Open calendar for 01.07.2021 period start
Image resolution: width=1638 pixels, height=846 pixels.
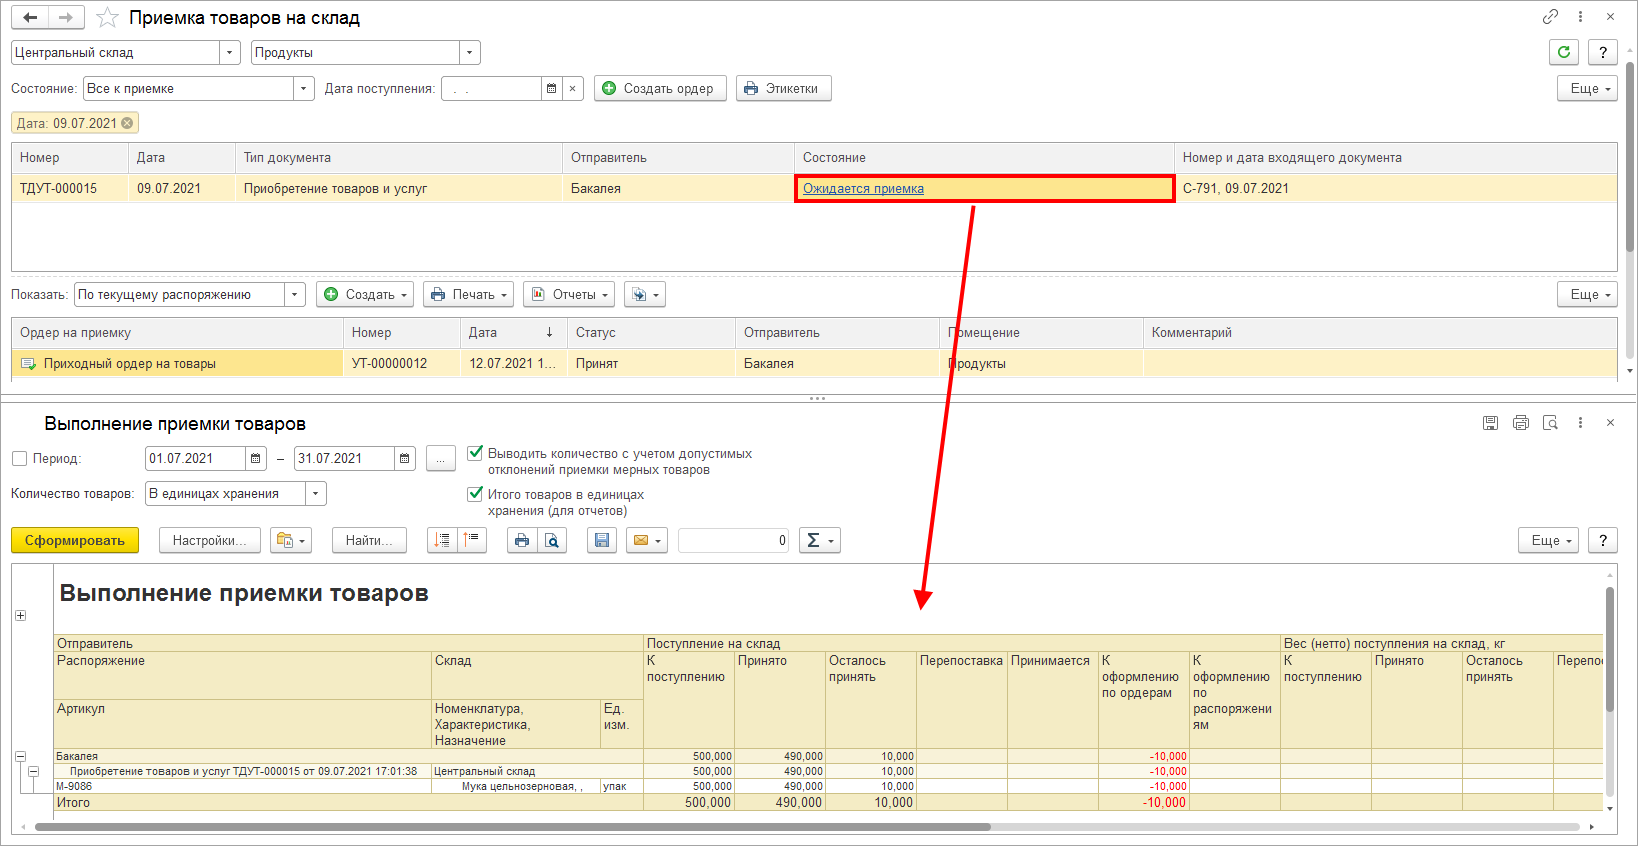coord(256,458)
